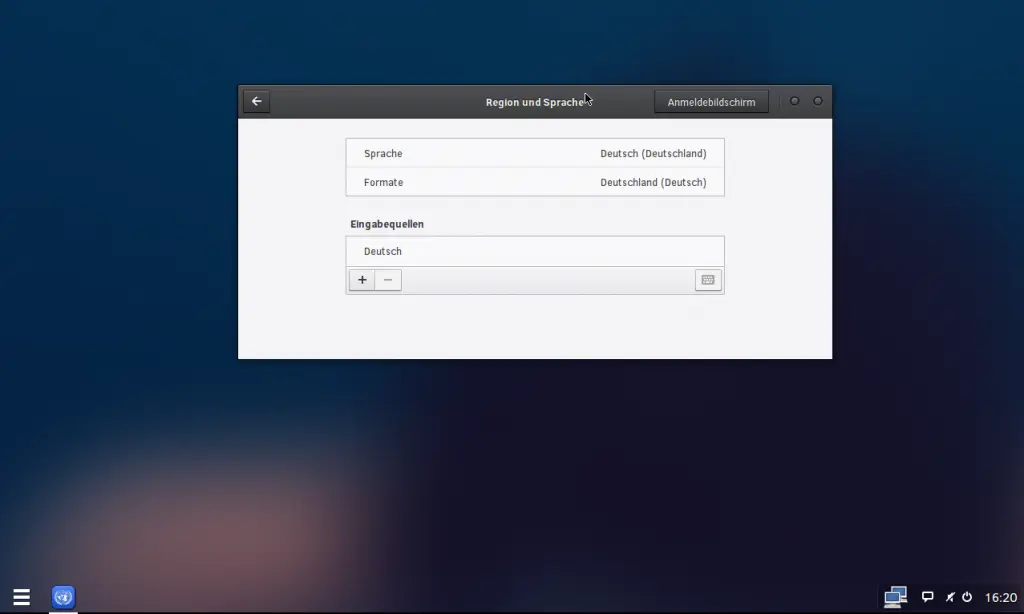Click an empty area of desktop wallpaper

[x=150, y=300]
